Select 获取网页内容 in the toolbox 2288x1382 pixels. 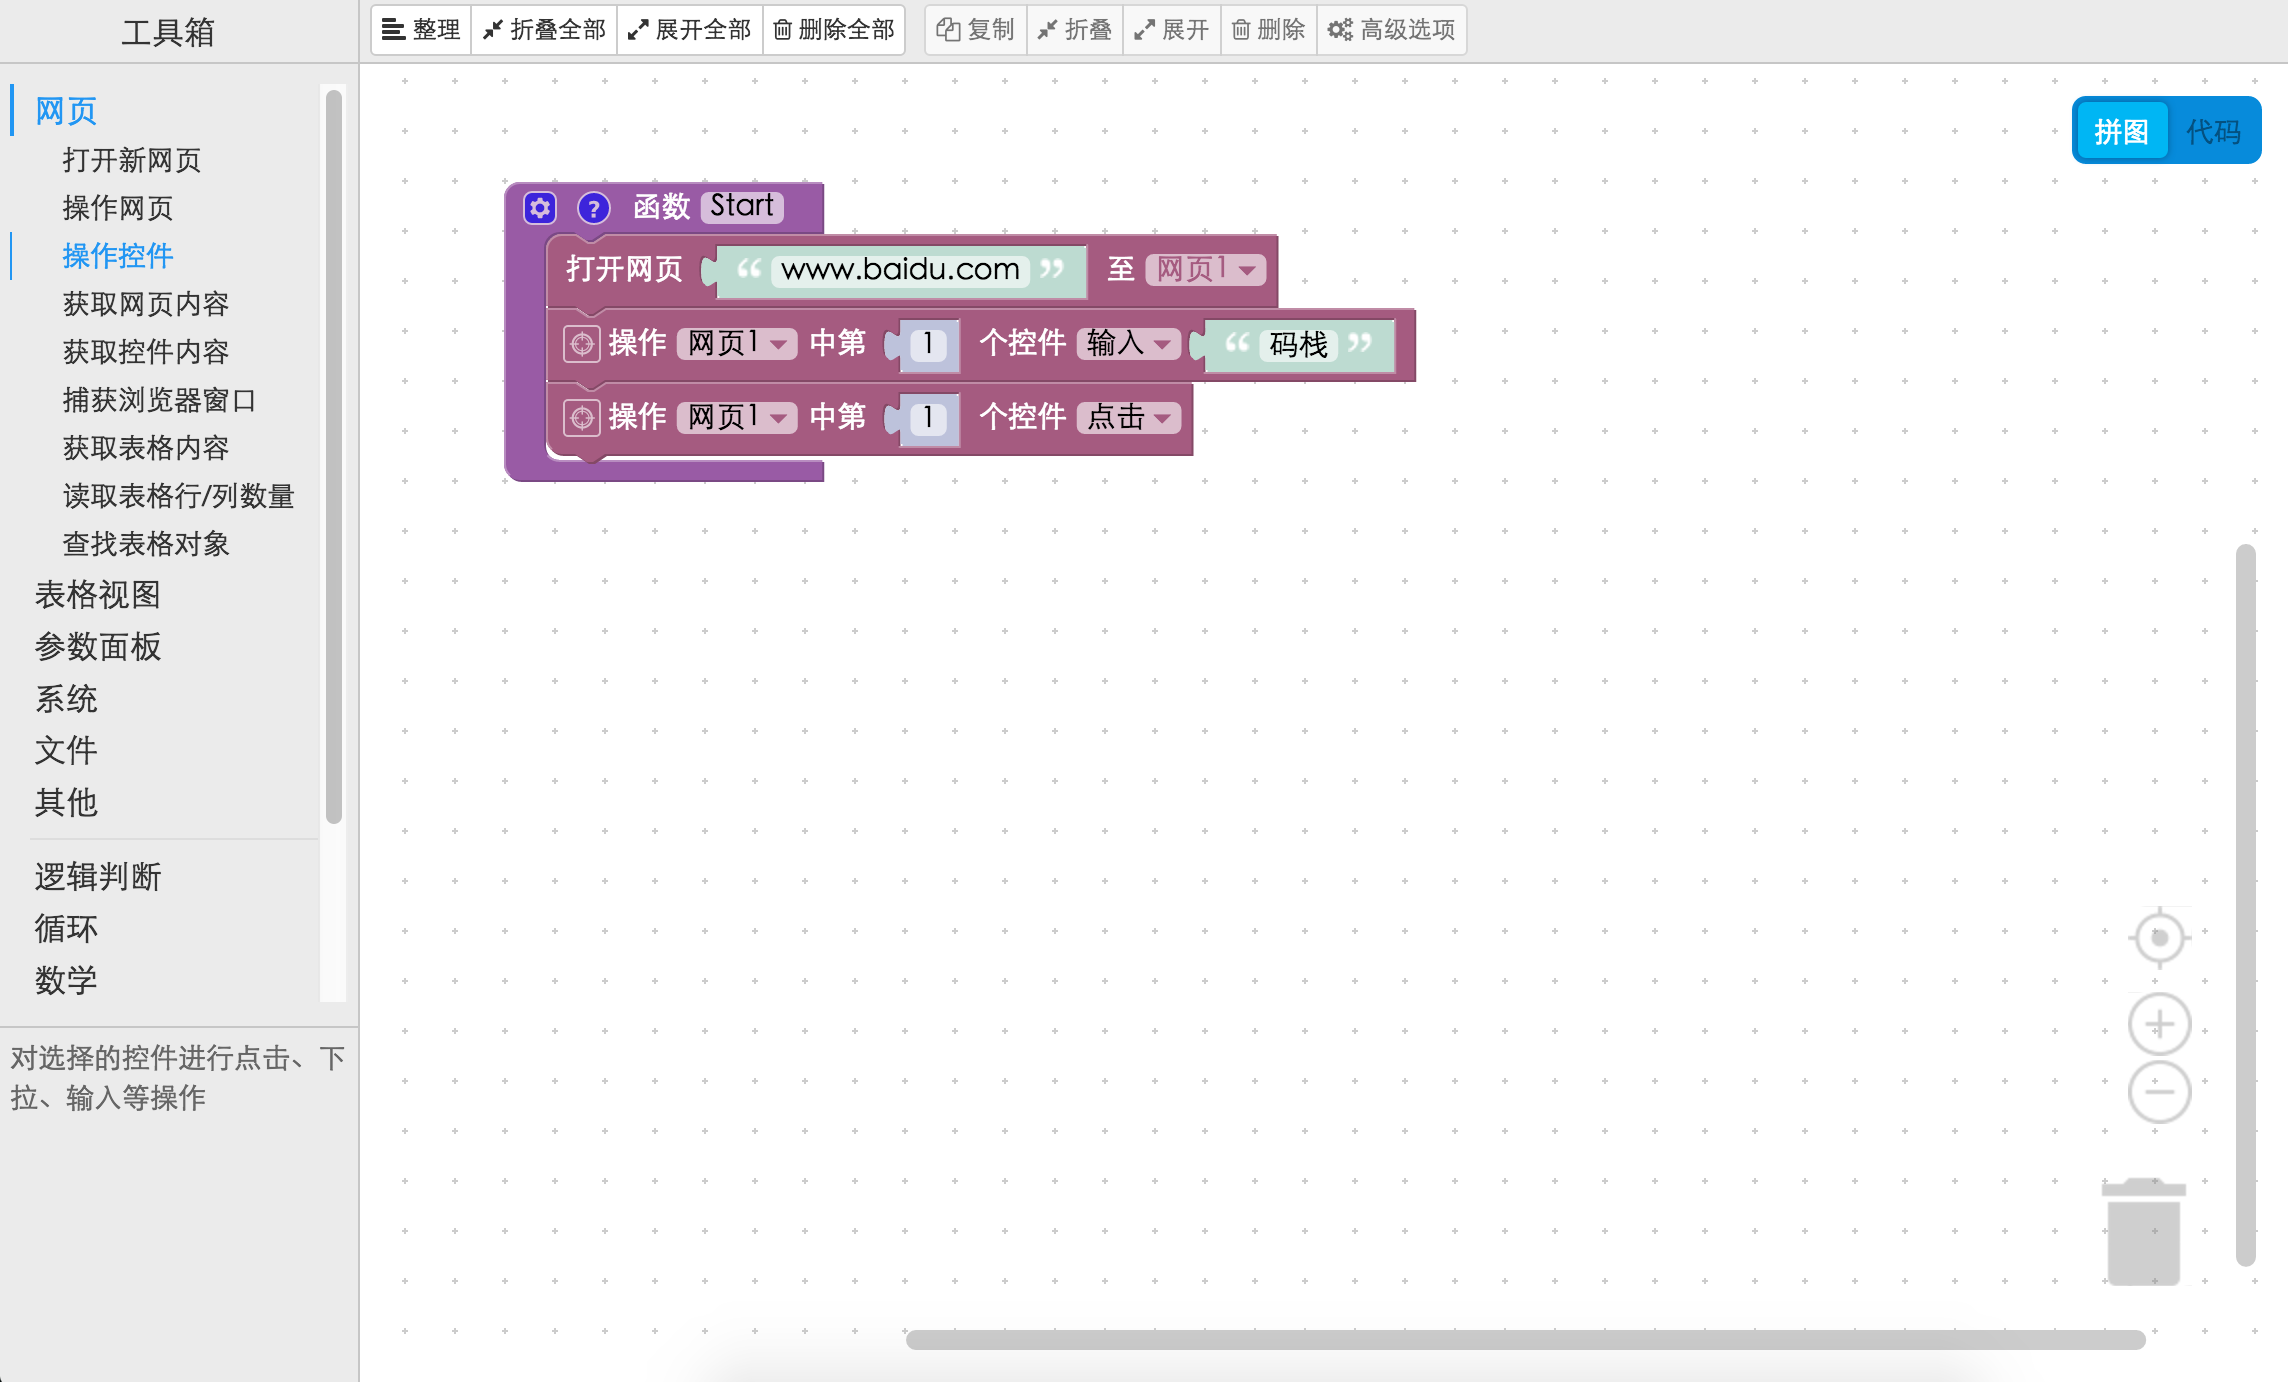coord(146,304)
